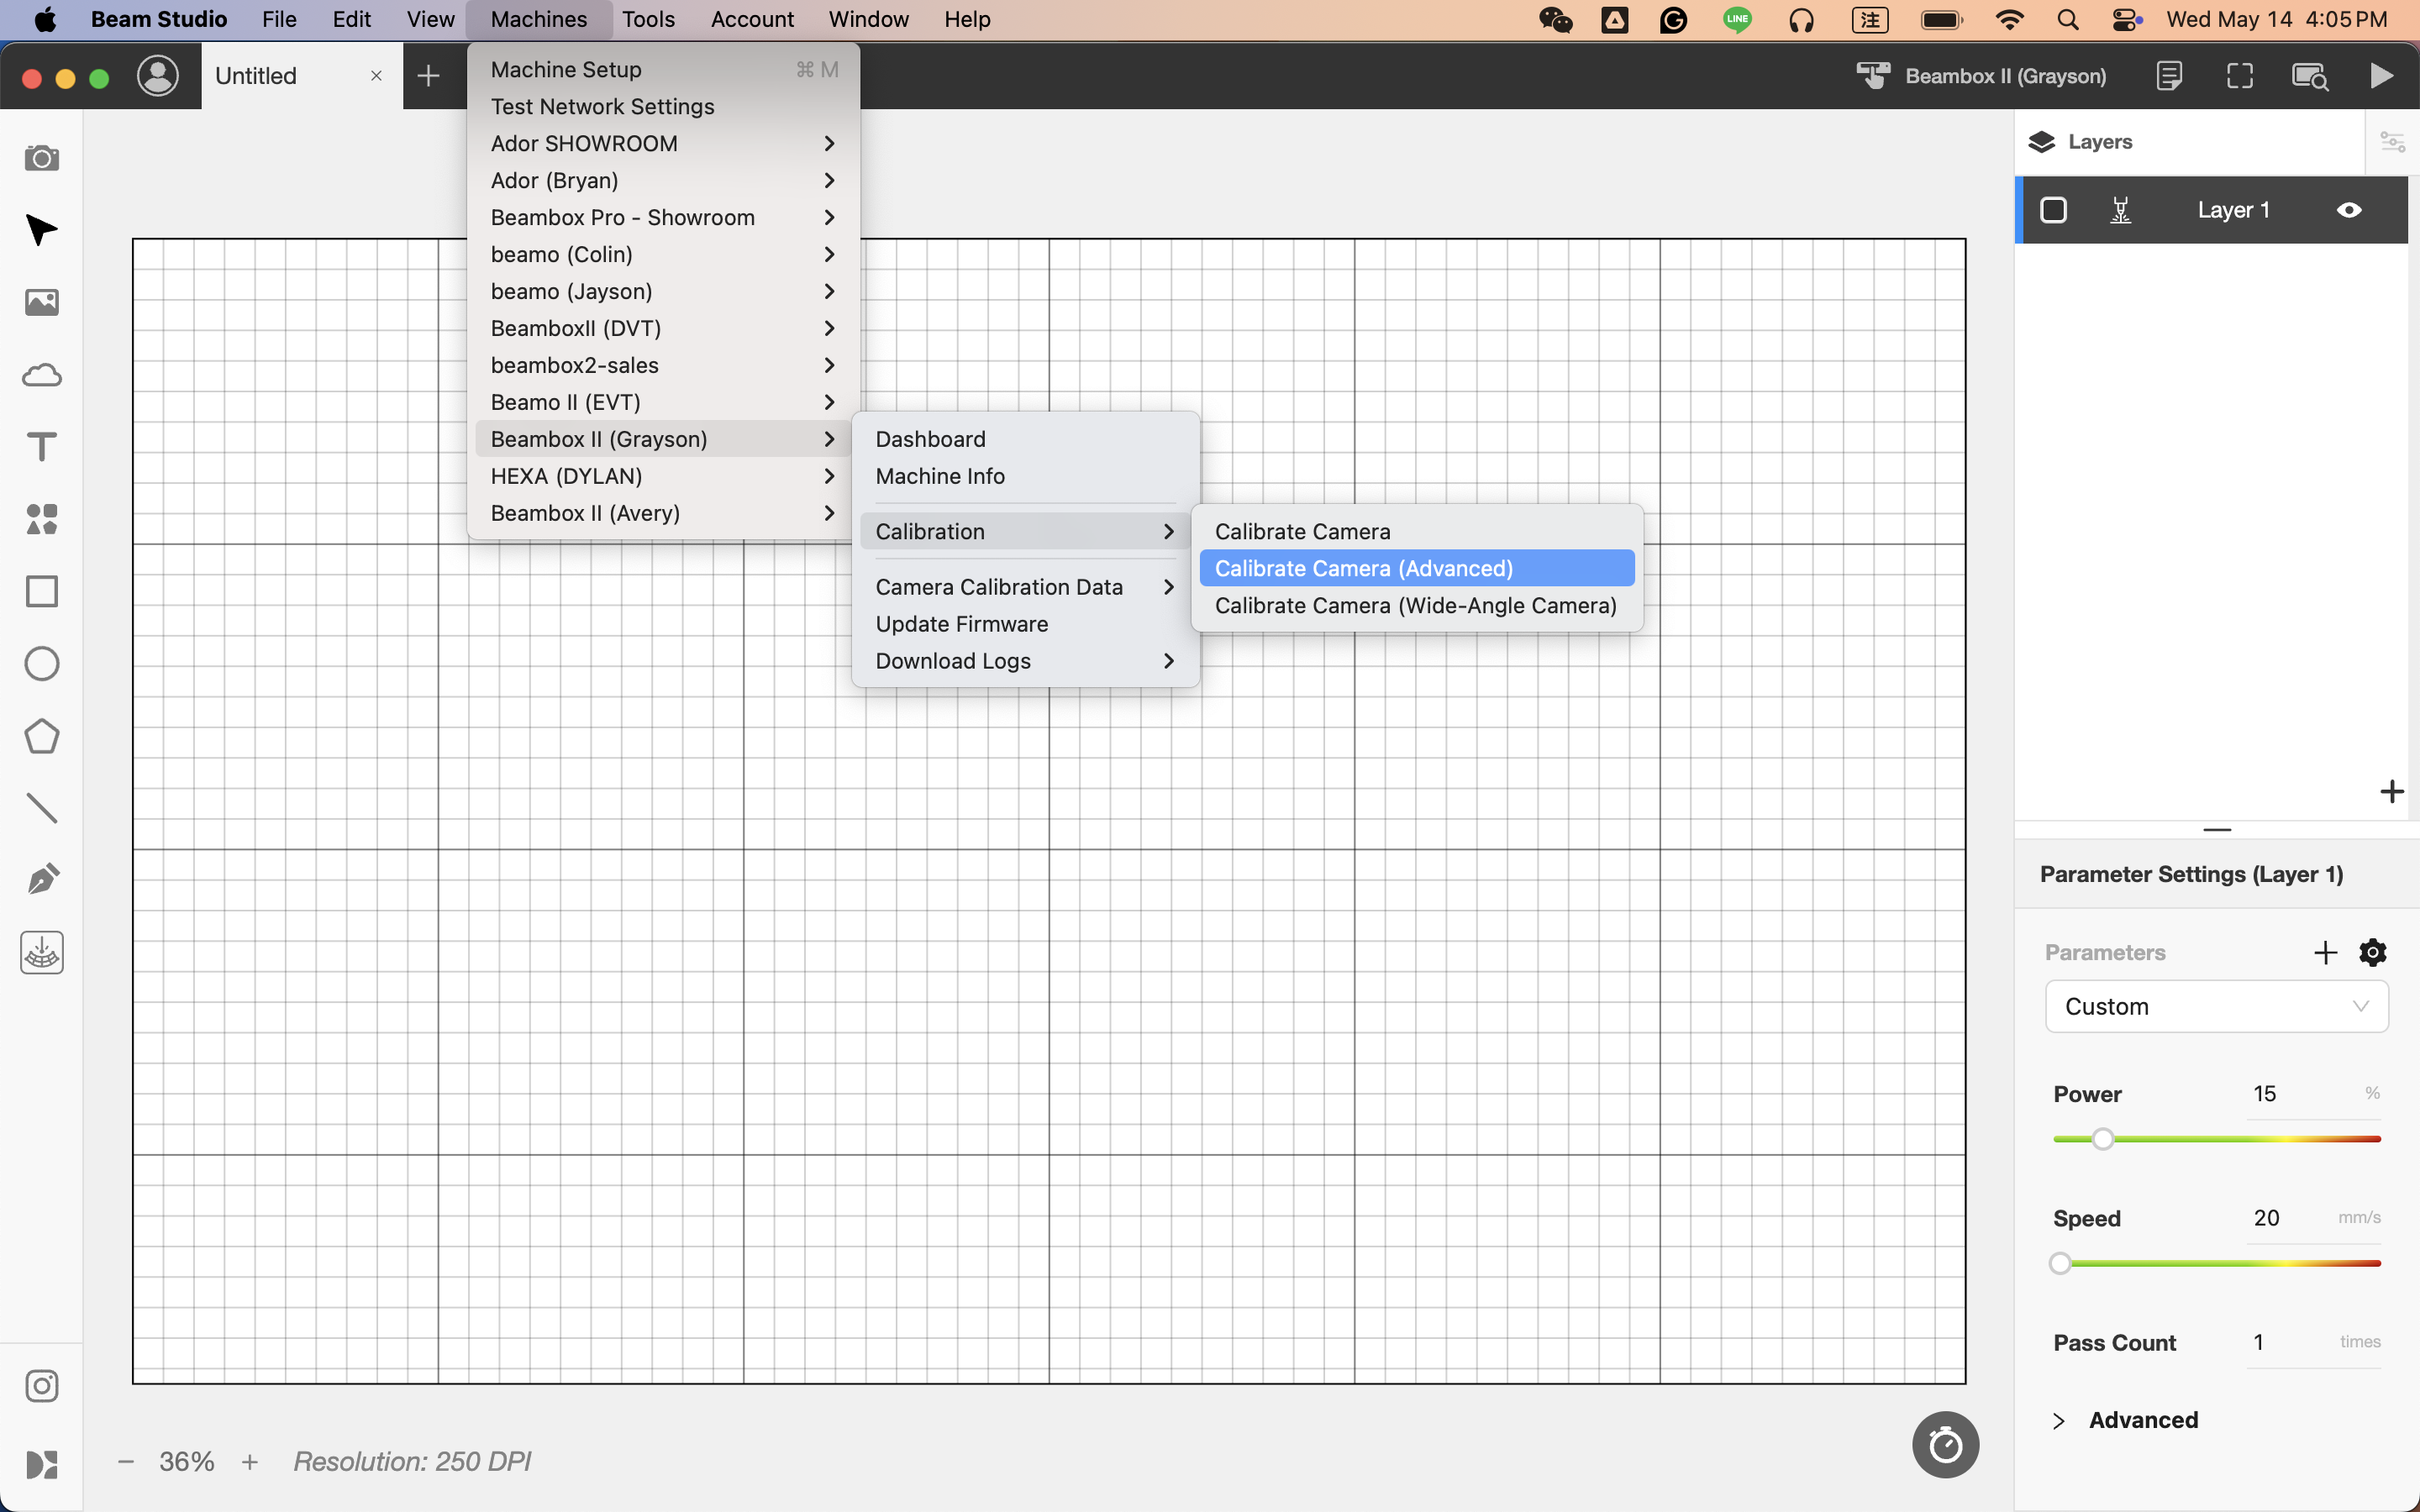Adjust the Power slider handle
Viewport: 2420px width, 1512px height.
tap(2103, 1139)
